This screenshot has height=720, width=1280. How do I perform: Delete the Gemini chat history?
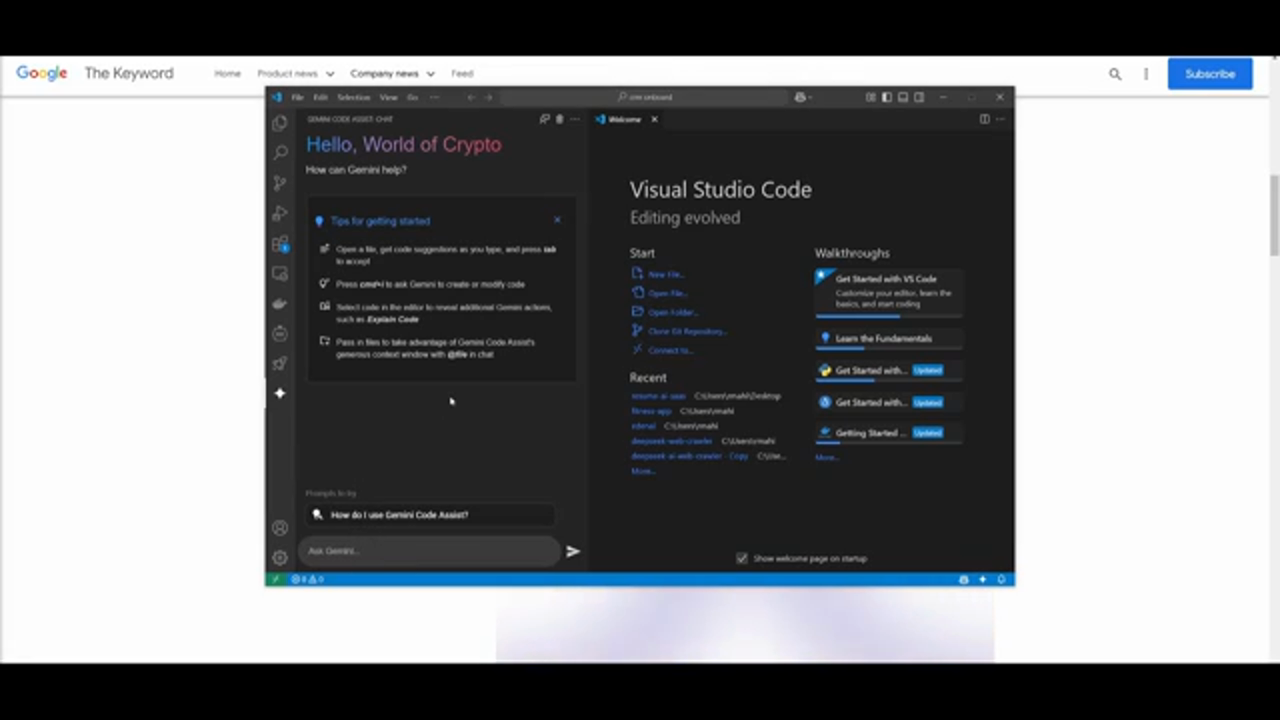coord(560,119)
